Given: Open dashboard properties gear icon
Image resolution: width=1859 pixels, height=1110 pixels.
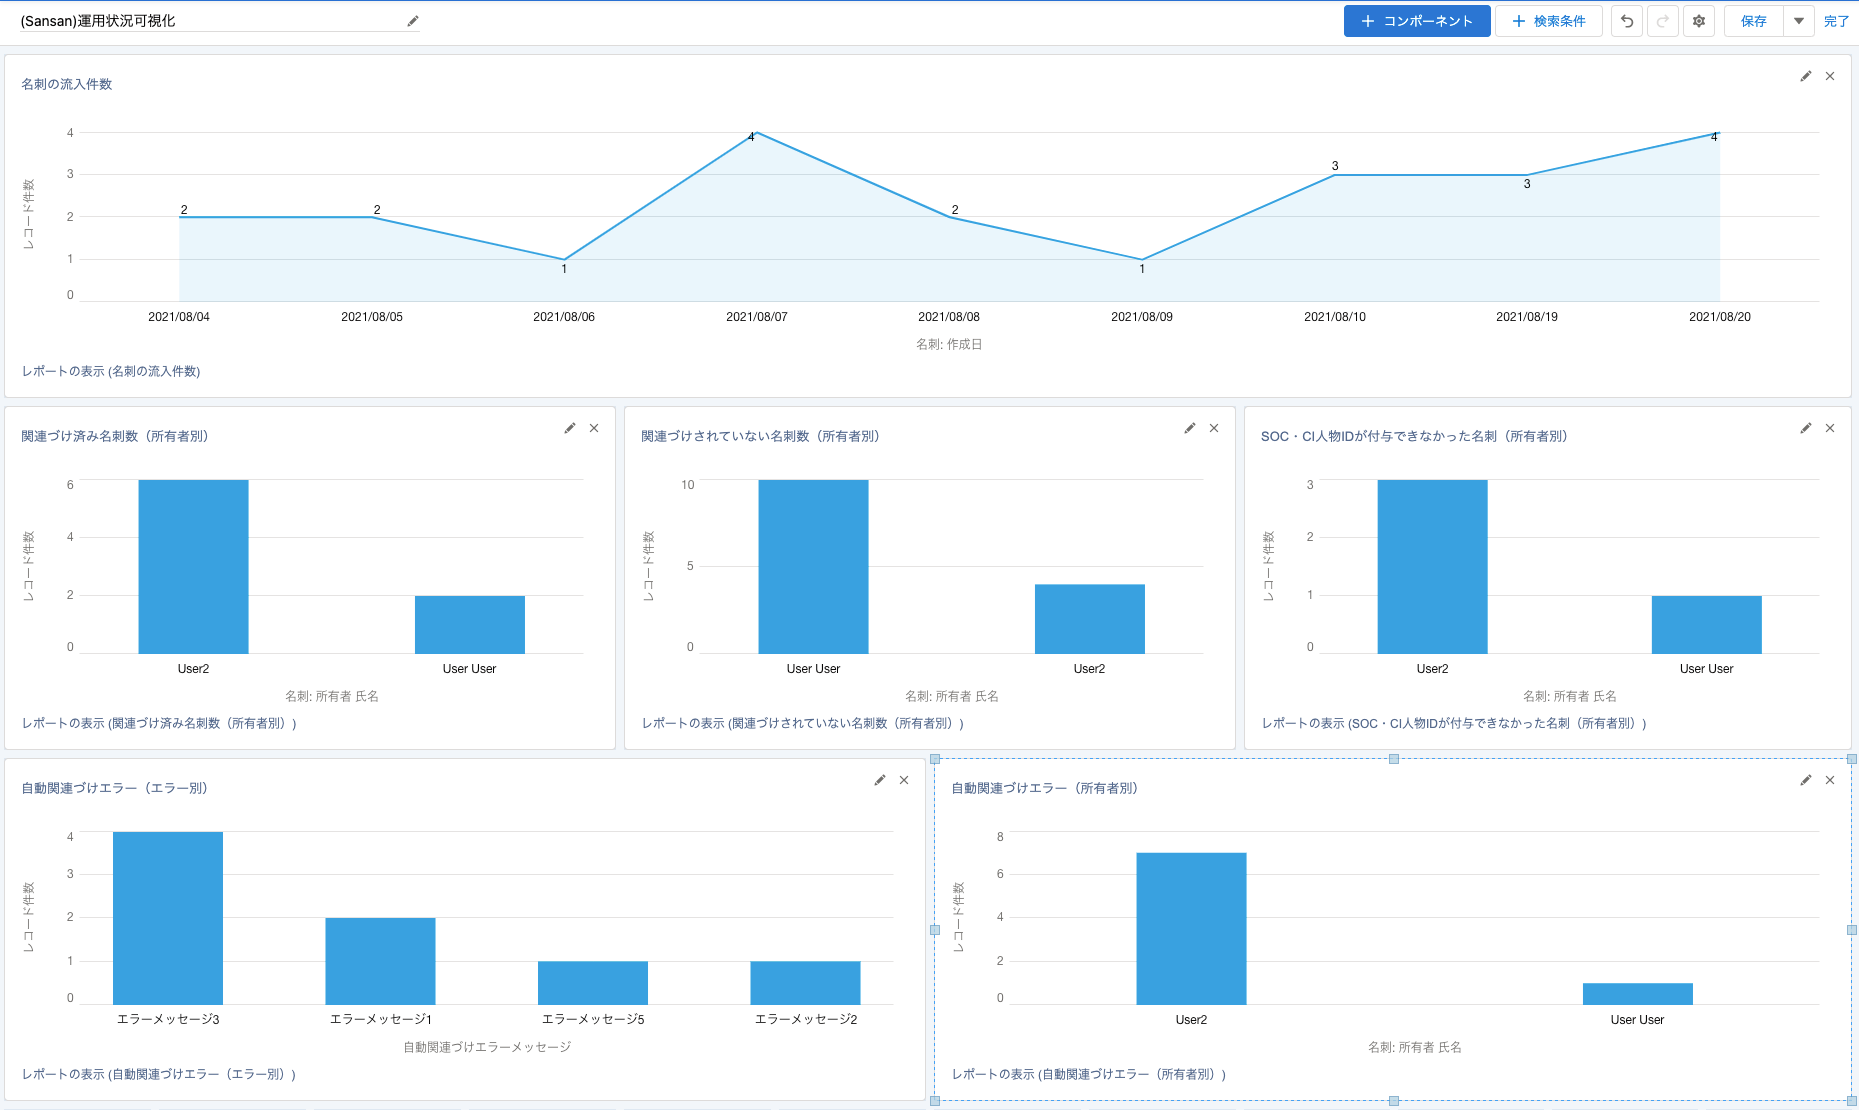Looking at the screenshot, I should 1699,21.
